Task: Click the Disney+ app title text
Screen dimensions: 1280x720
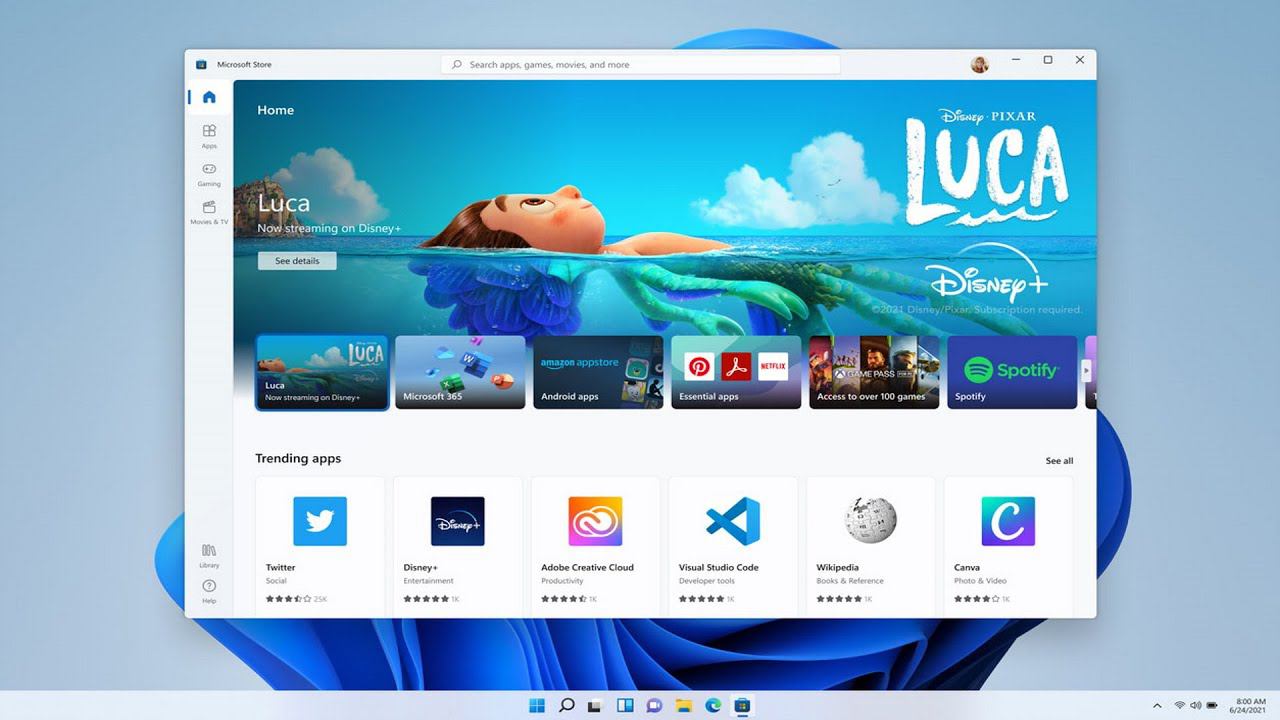Action: click(420, 567)
